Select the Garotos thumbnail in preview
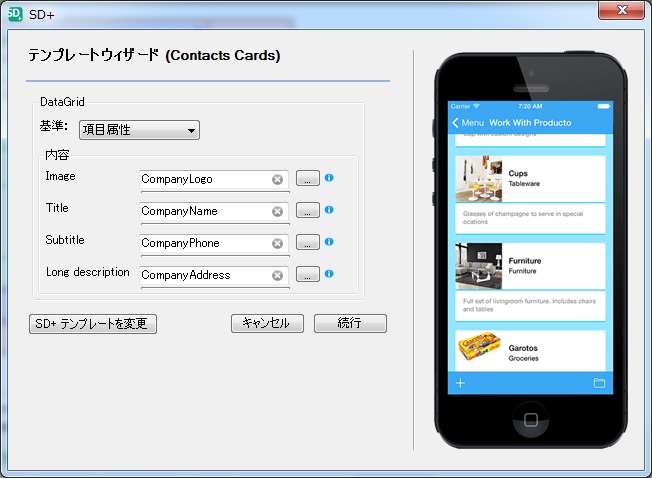 (479, 348)
